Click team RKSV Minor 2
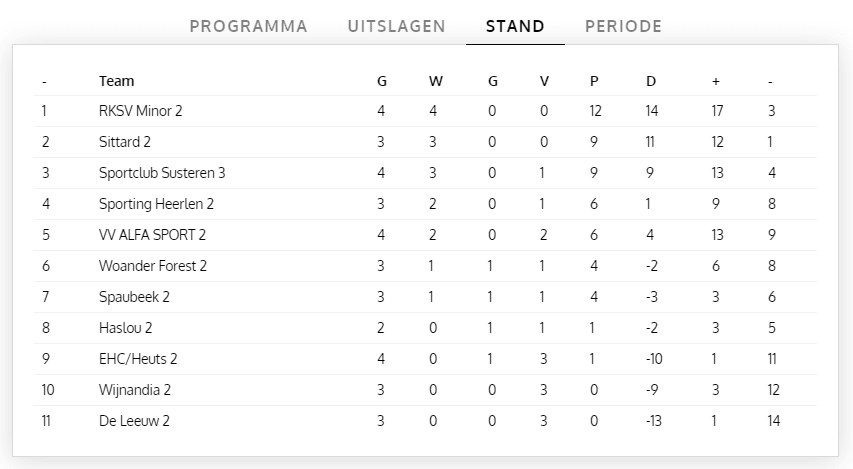The width and height of the screenshot is (853, 469). click(140, 111)
